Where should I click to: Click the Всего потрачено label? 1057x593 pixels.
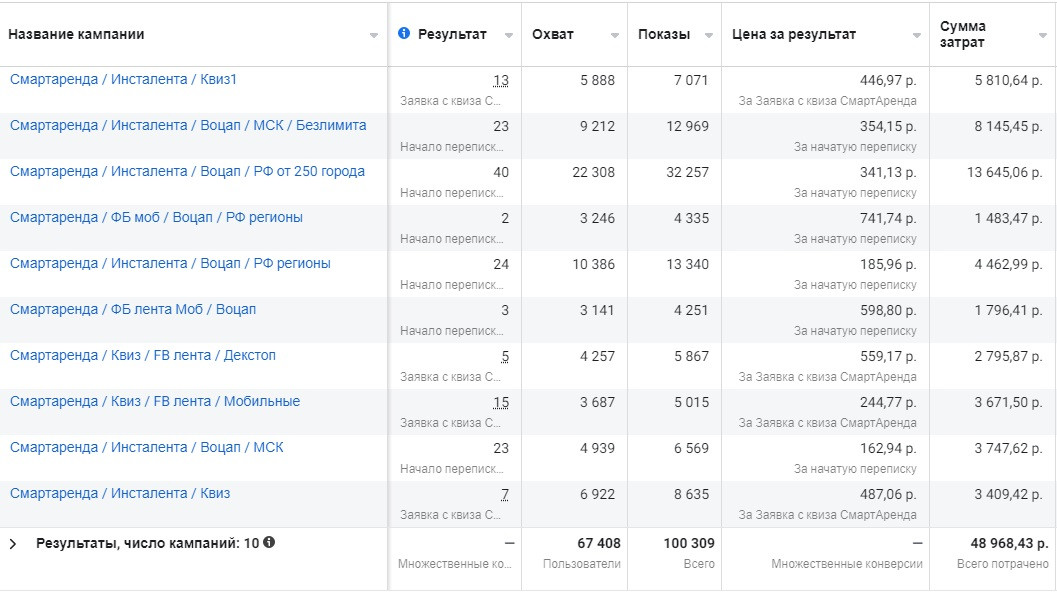pyautogui.click(x=1002, y=564)
